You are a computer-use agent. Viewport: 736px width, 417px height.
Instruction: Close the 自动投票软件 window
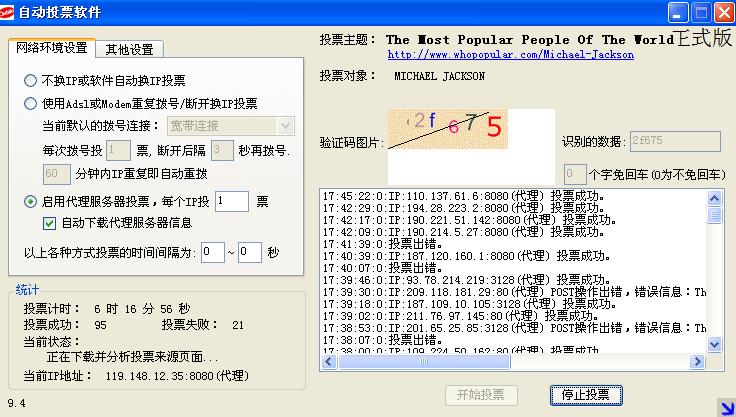722,13
